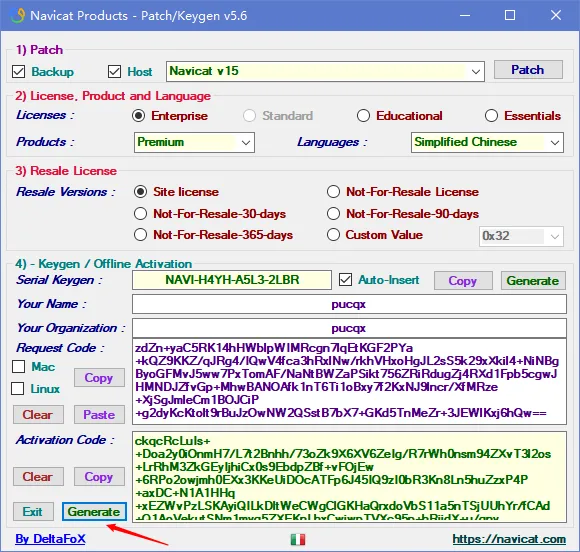This screenshot has height=552, width=580.
Task: Paste into the Request Code box
Action: click(x=99, y=414)
